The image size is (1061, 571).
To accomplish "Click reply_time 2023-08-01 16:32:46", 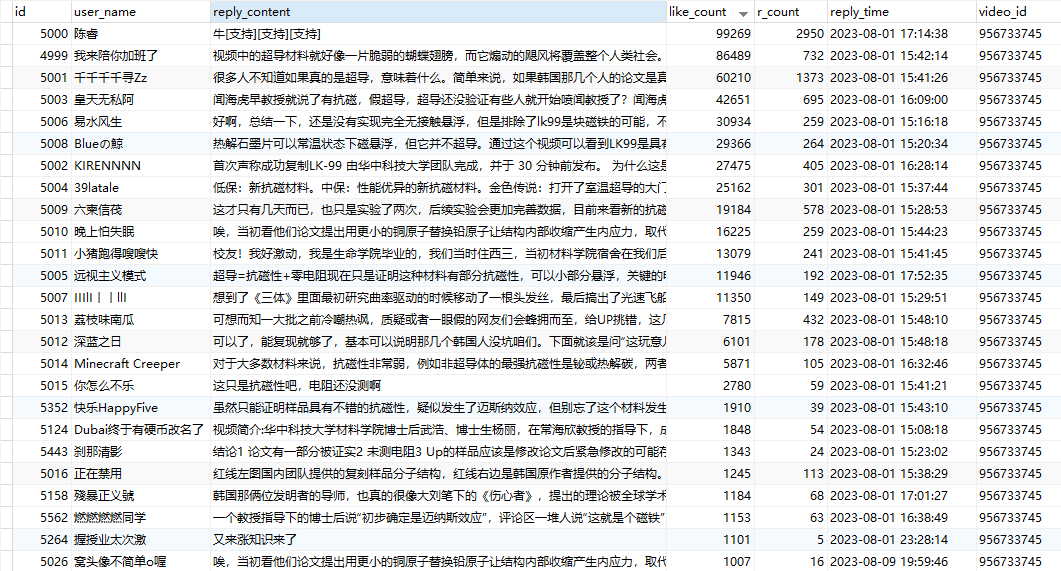I will click(889, 363).
